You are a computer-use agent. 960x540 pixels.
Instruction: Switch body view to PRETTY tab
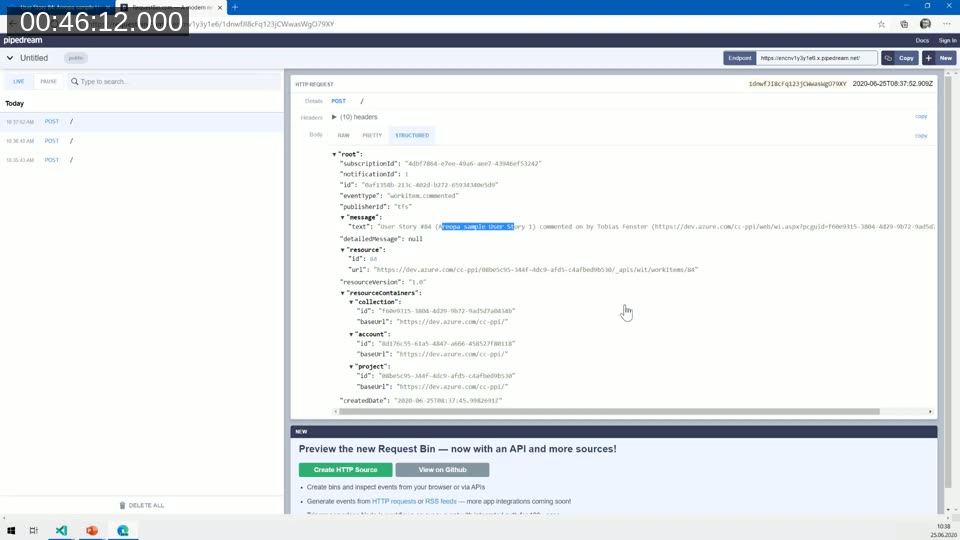372,135
